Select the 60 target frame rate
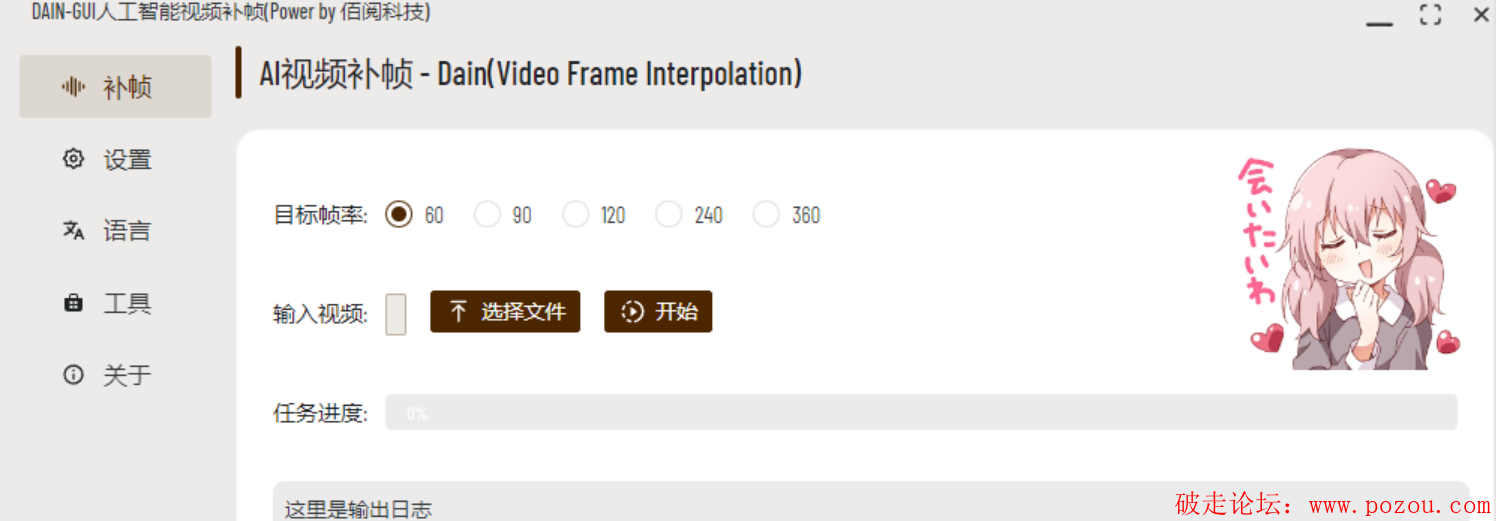 point(398,214)
